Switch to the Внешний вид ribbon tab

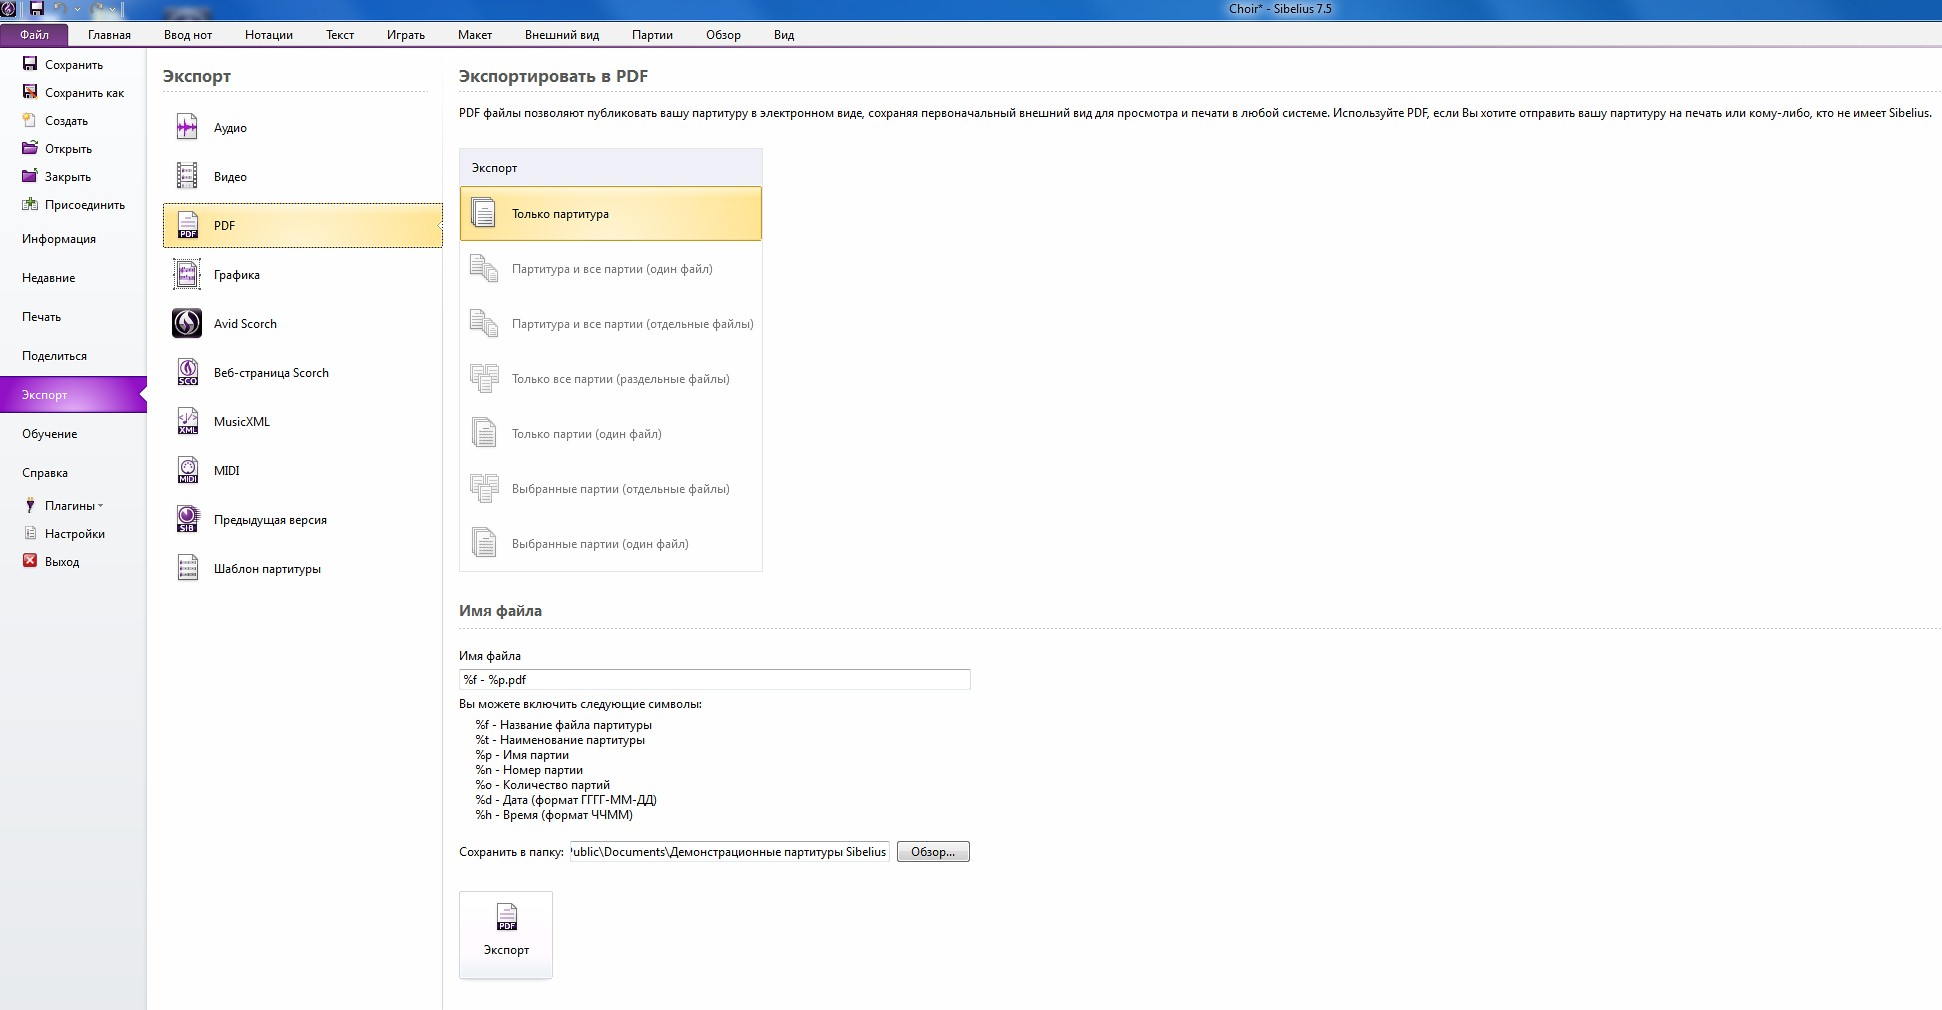[562, 35]
